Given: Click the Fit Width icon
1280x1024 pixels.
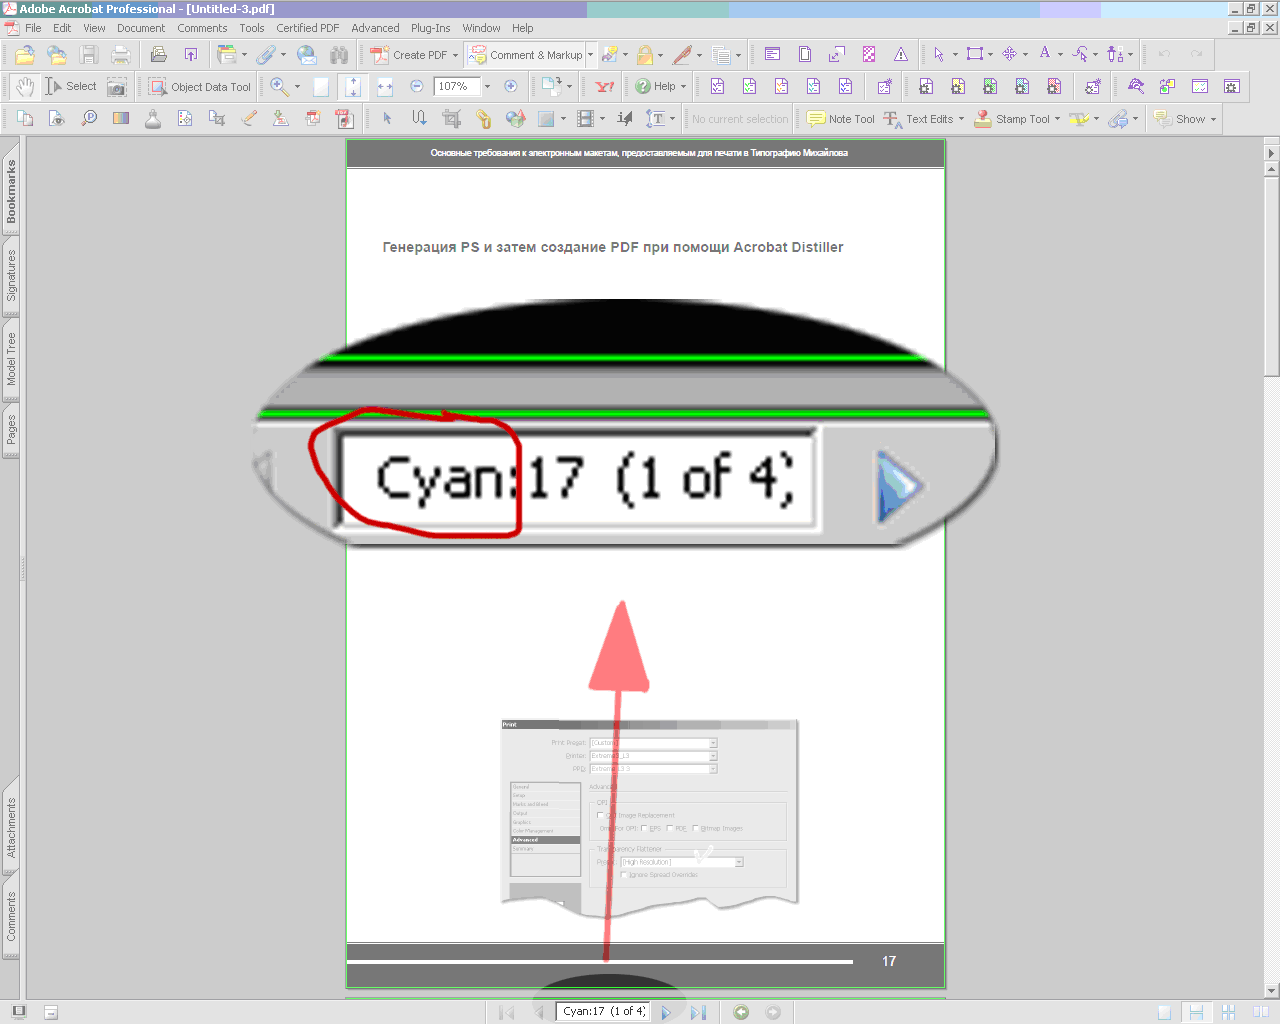Looking at the screenshot, I should click(x=385, y=87).
